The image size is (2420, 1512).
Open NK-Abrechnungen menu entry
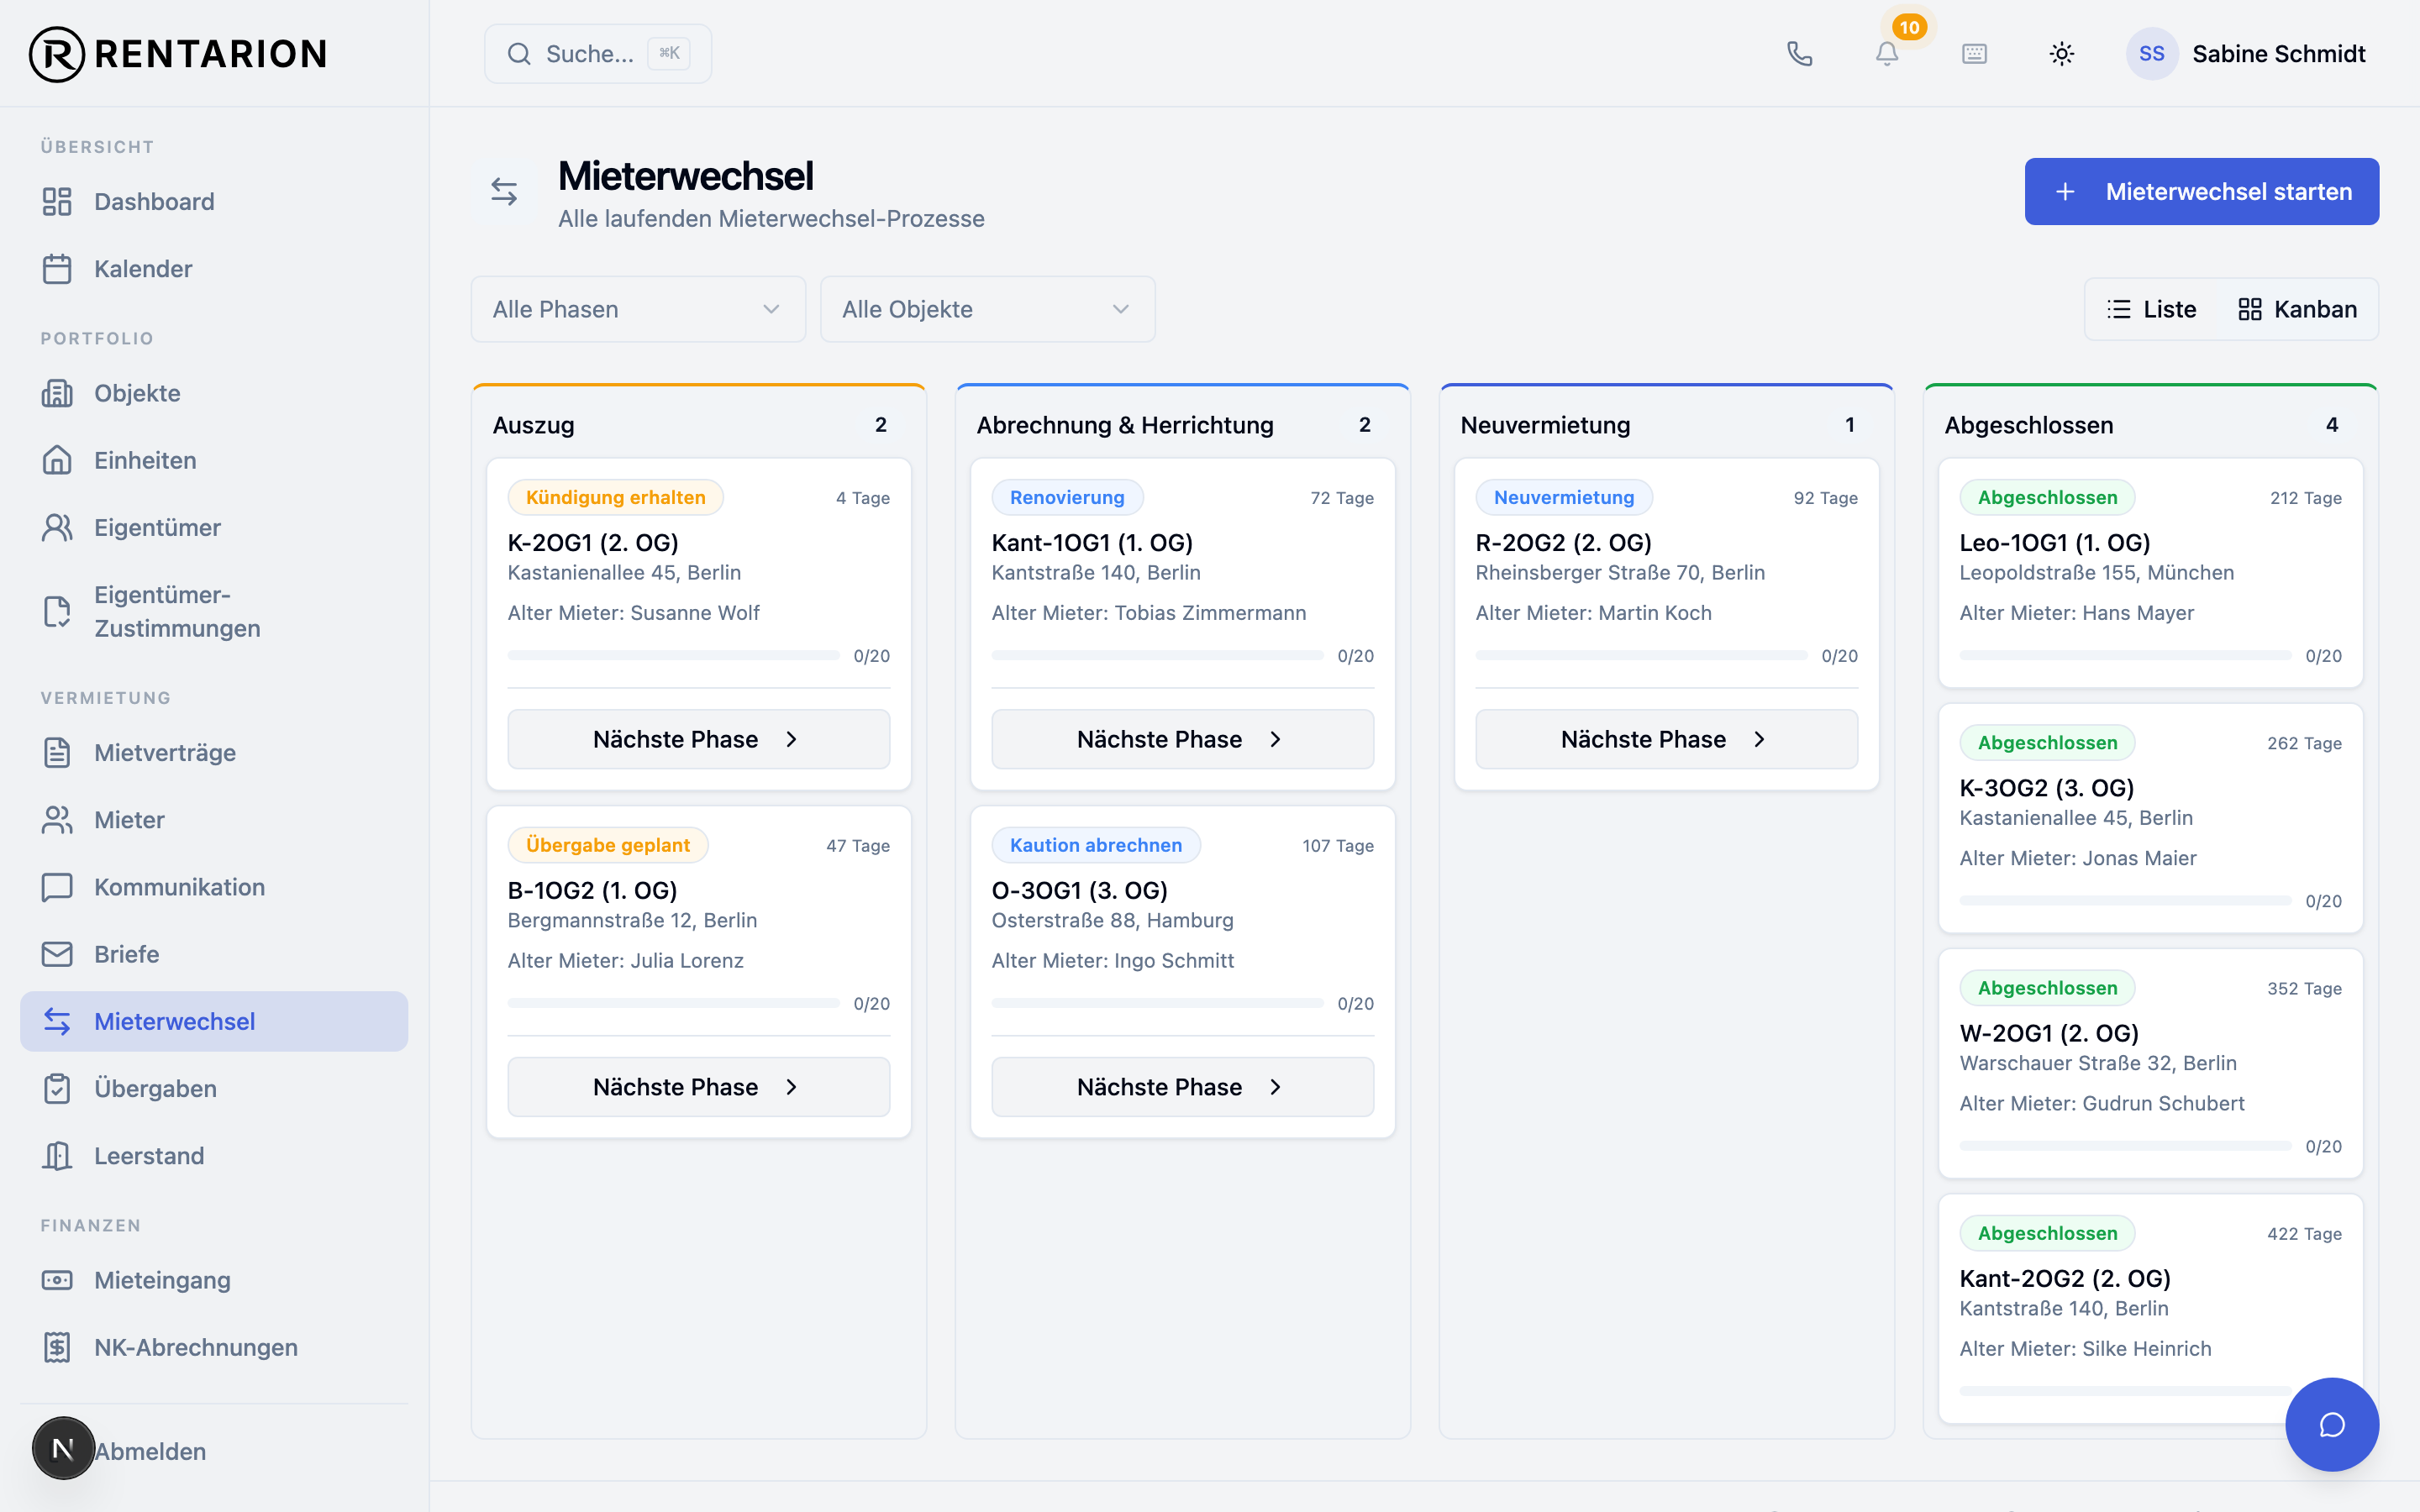point(214,1347)
